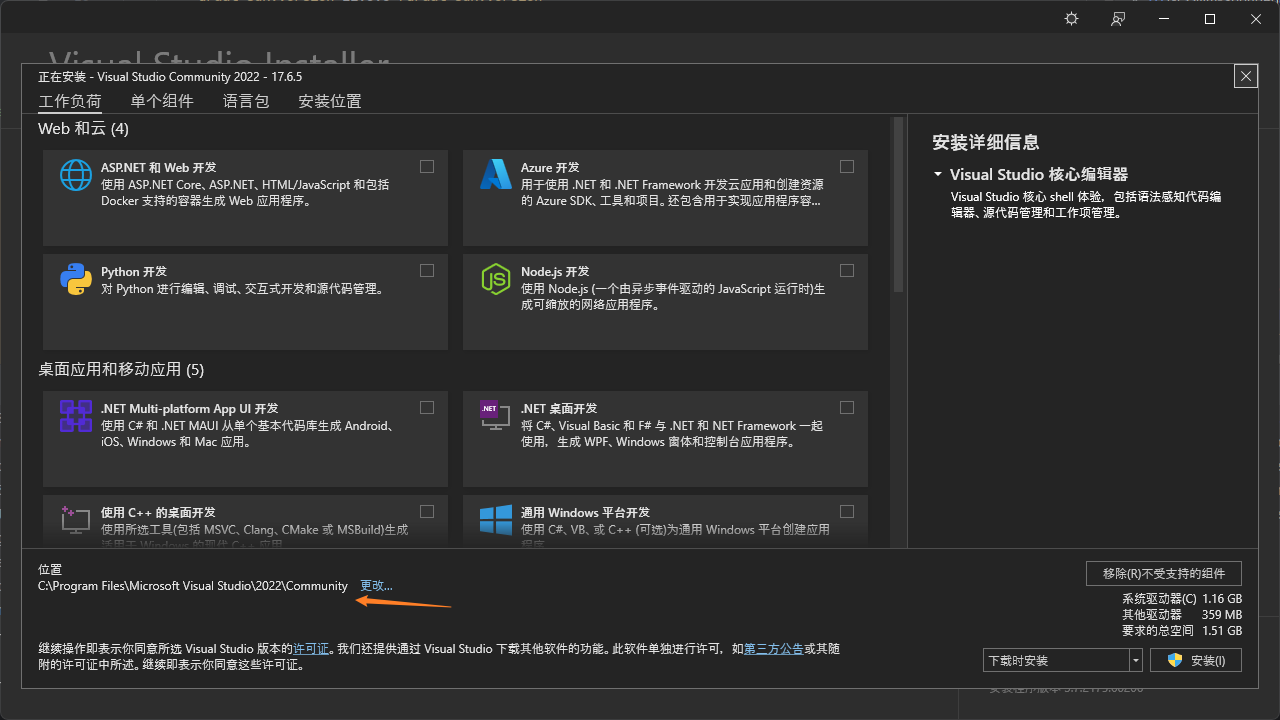Click the 系统驱动器(C) 1.16 GB size entry
Screen dimensions: 1280x720
1182,599
